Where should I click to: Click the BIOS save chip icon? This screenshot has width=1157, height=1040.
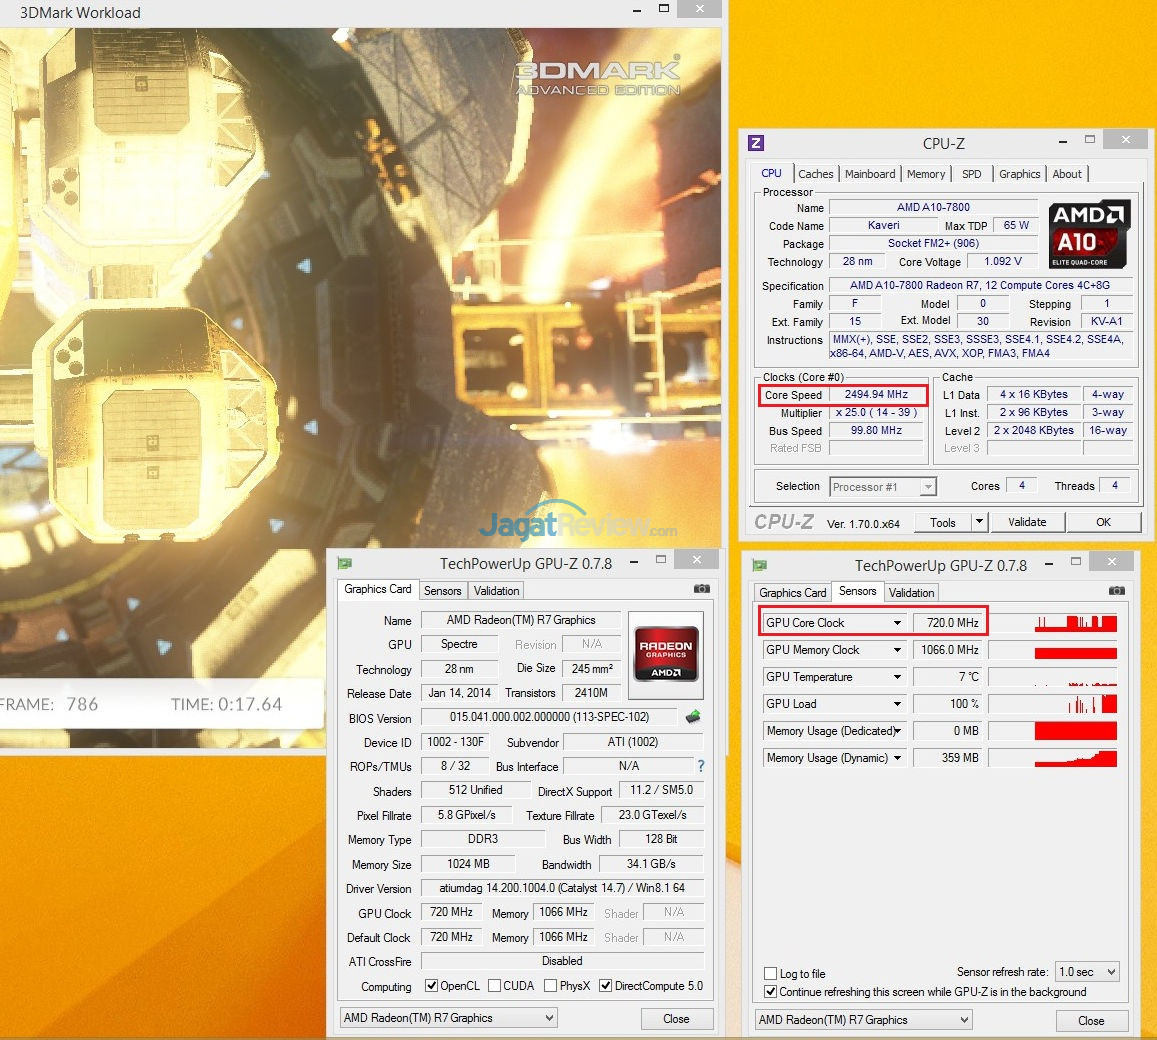coord(693,717)
